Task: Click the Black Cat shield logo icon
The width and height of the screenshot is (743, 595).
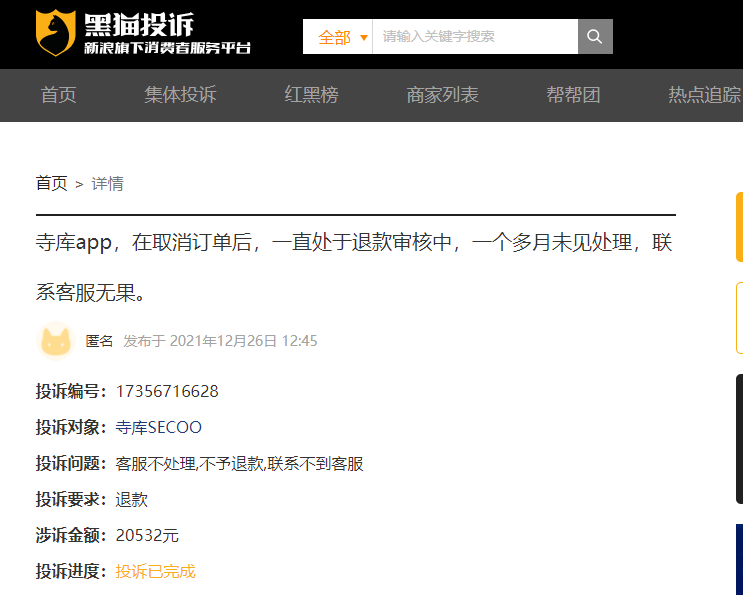Action: pos(55,32)
